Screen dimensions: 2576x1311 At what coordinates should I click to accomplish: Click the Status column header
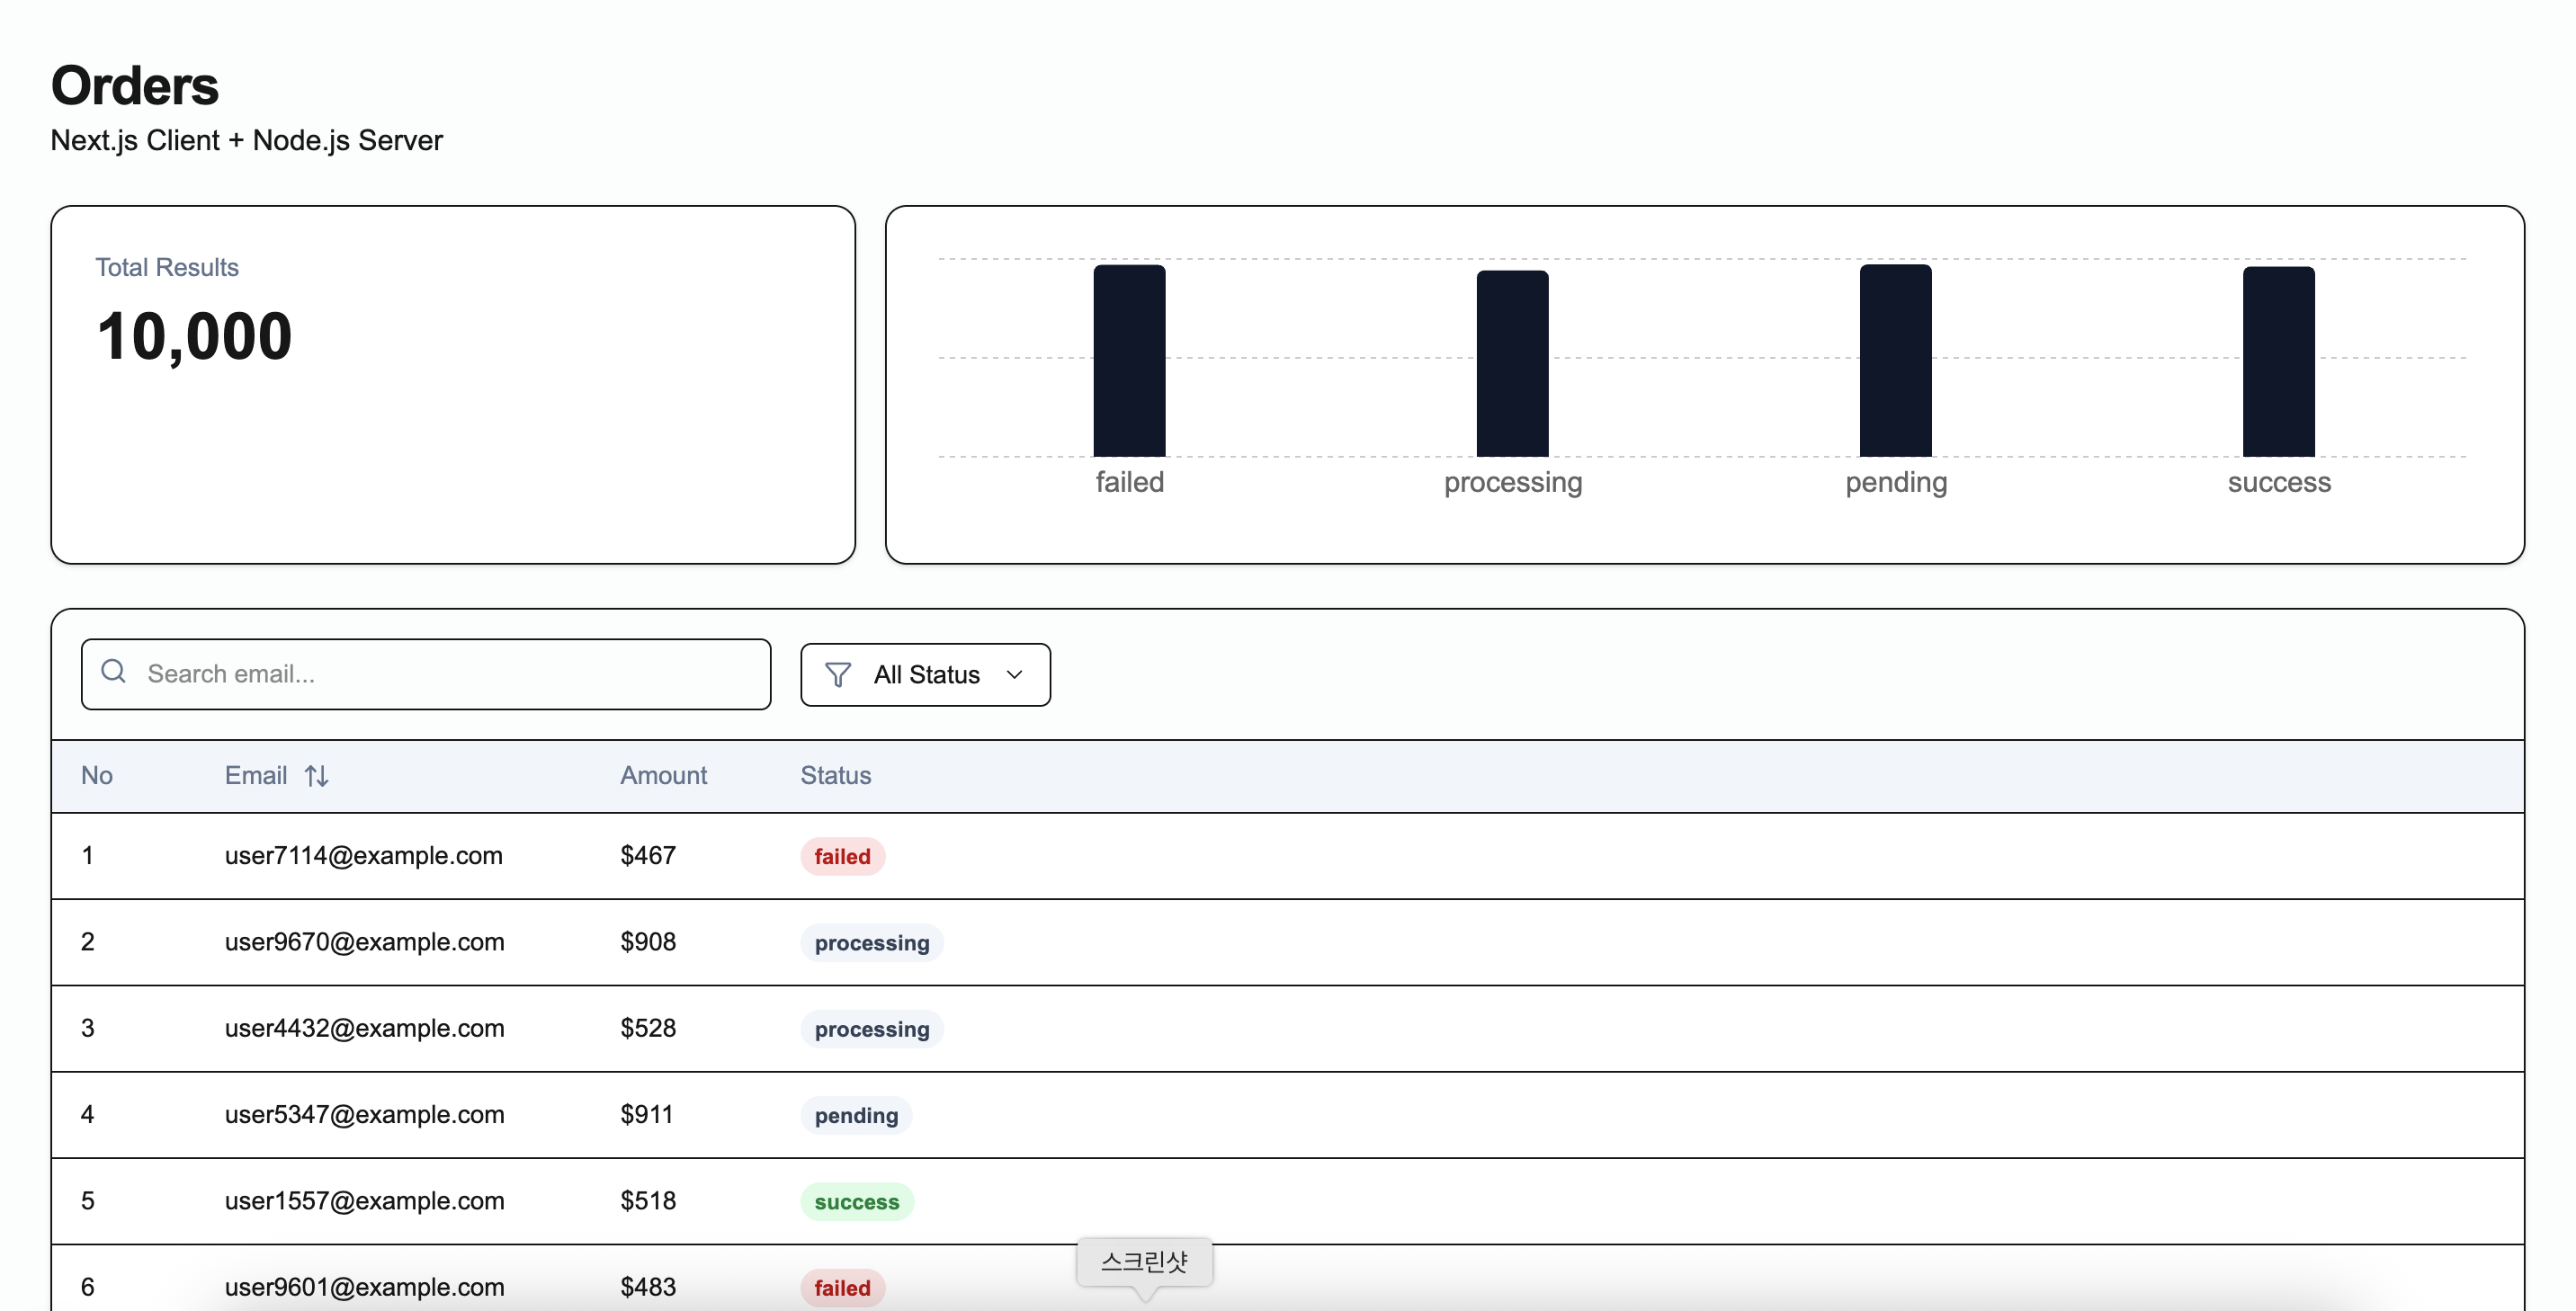tap(835, 776)
